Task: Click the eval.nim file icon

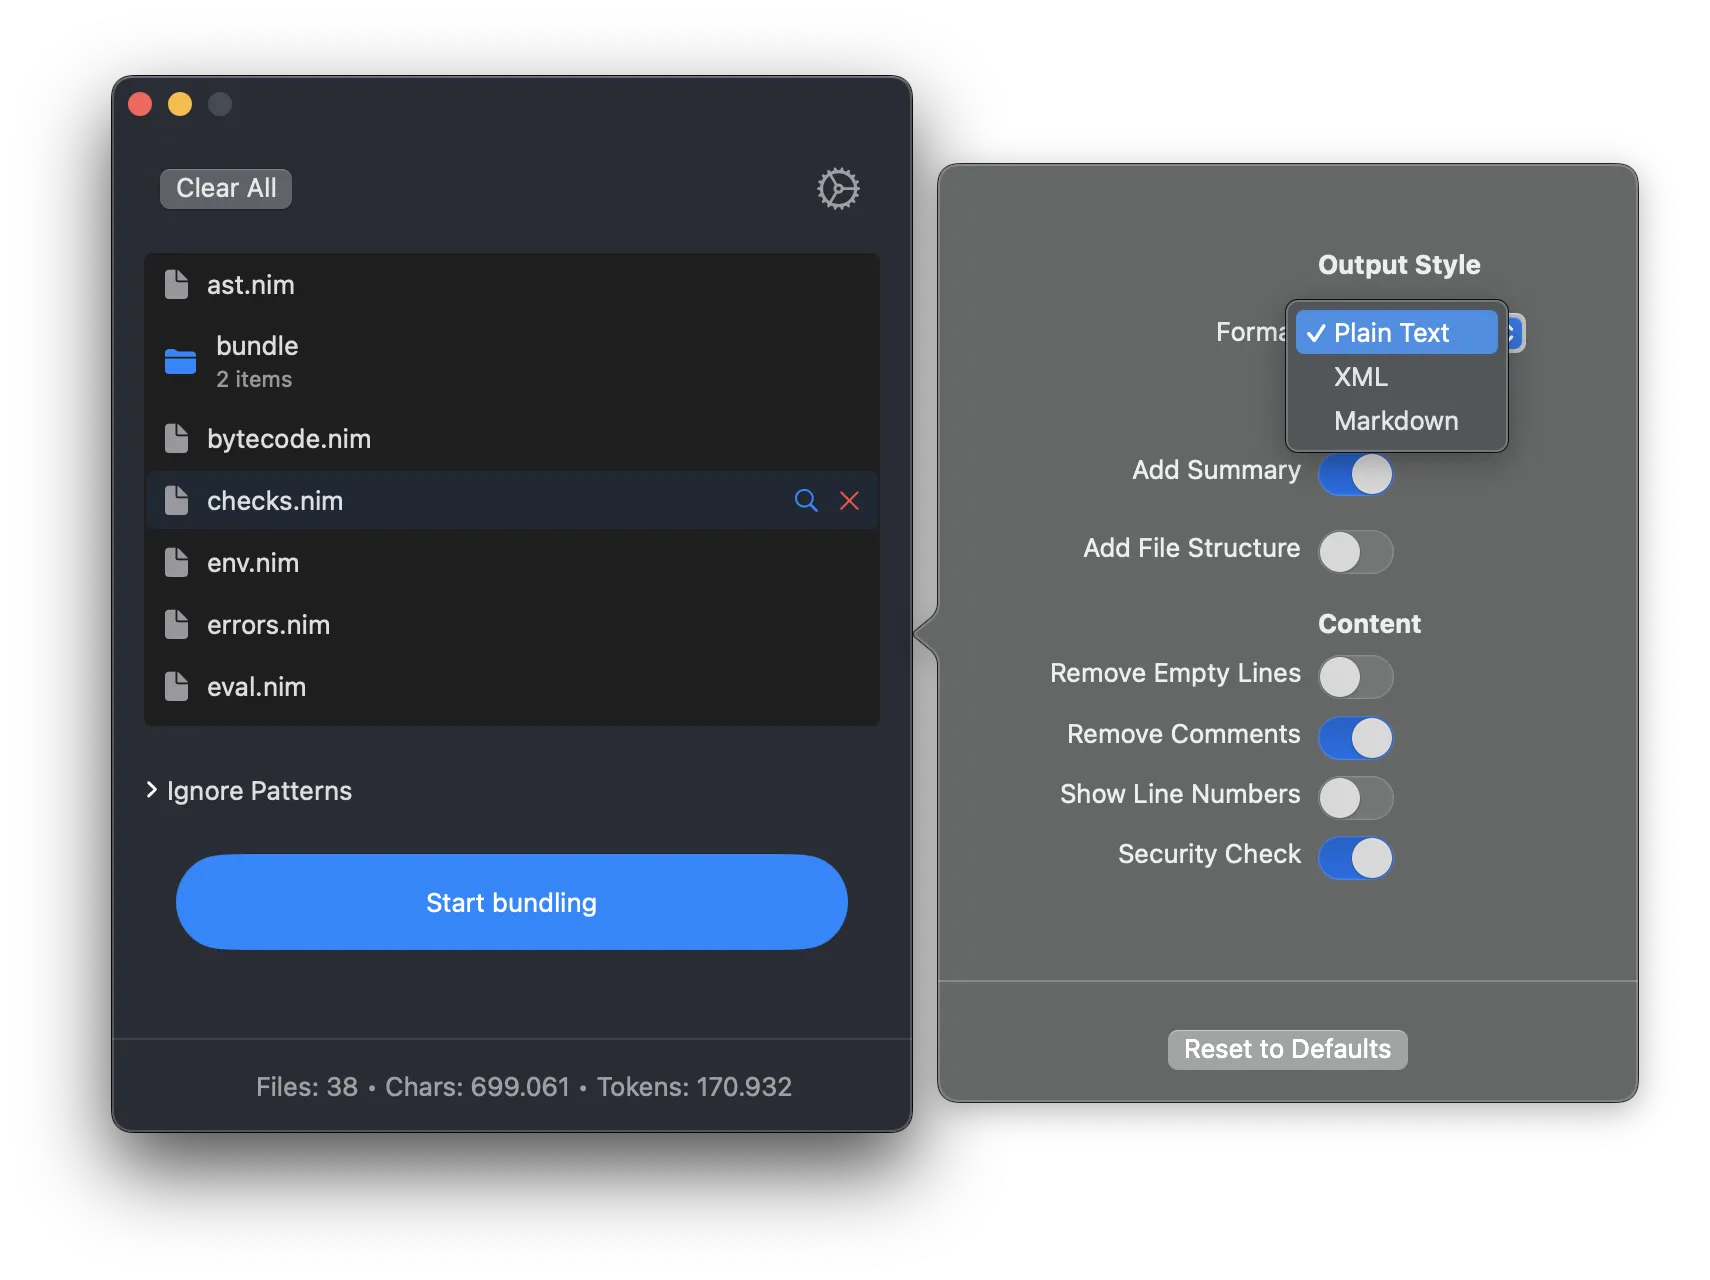Action: pos(177,687)
